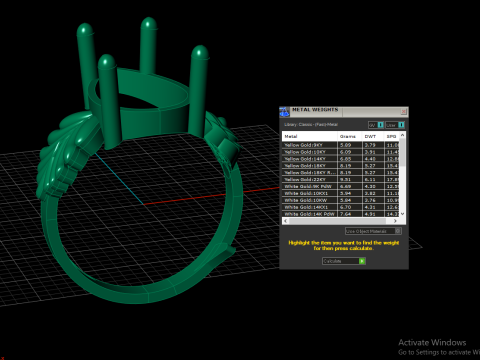Select the Yellow Gold 18KY row
480x360 pixels.
tap(340, 166)
